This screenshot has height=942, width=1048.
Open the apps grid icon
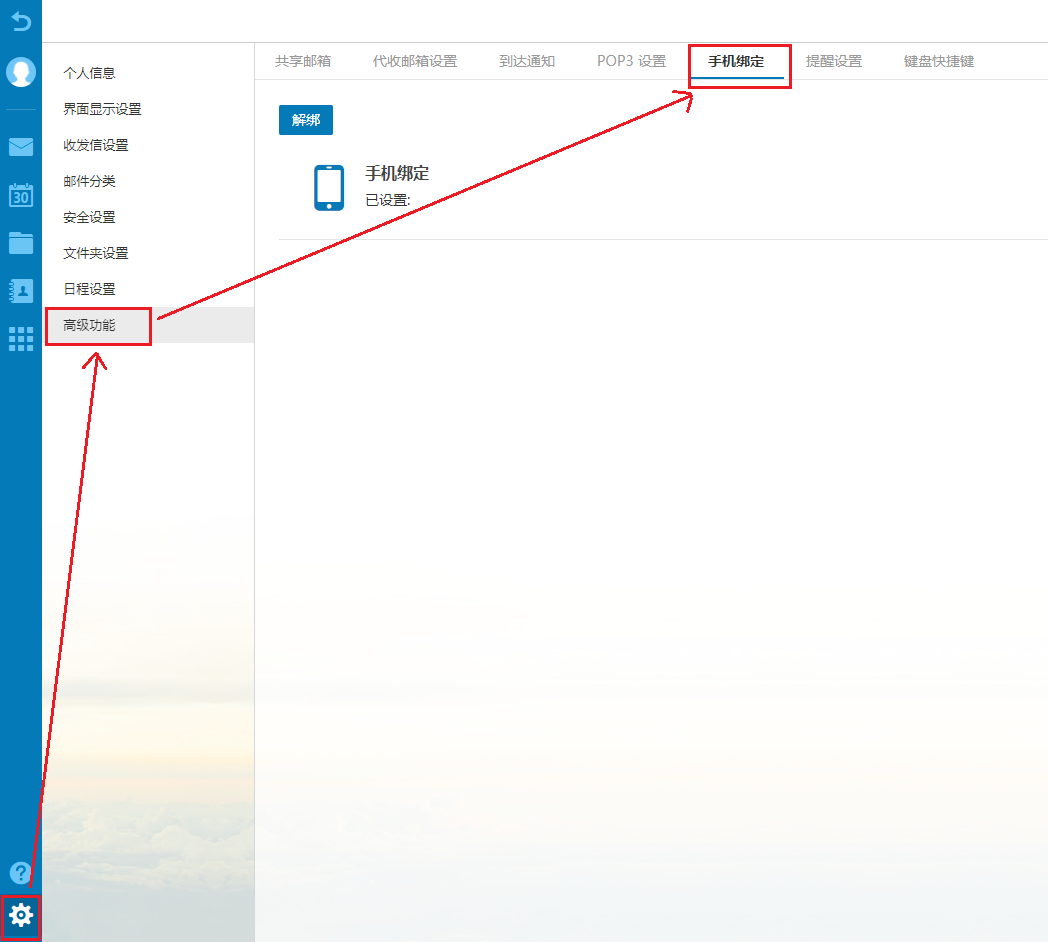pos(21,338)
